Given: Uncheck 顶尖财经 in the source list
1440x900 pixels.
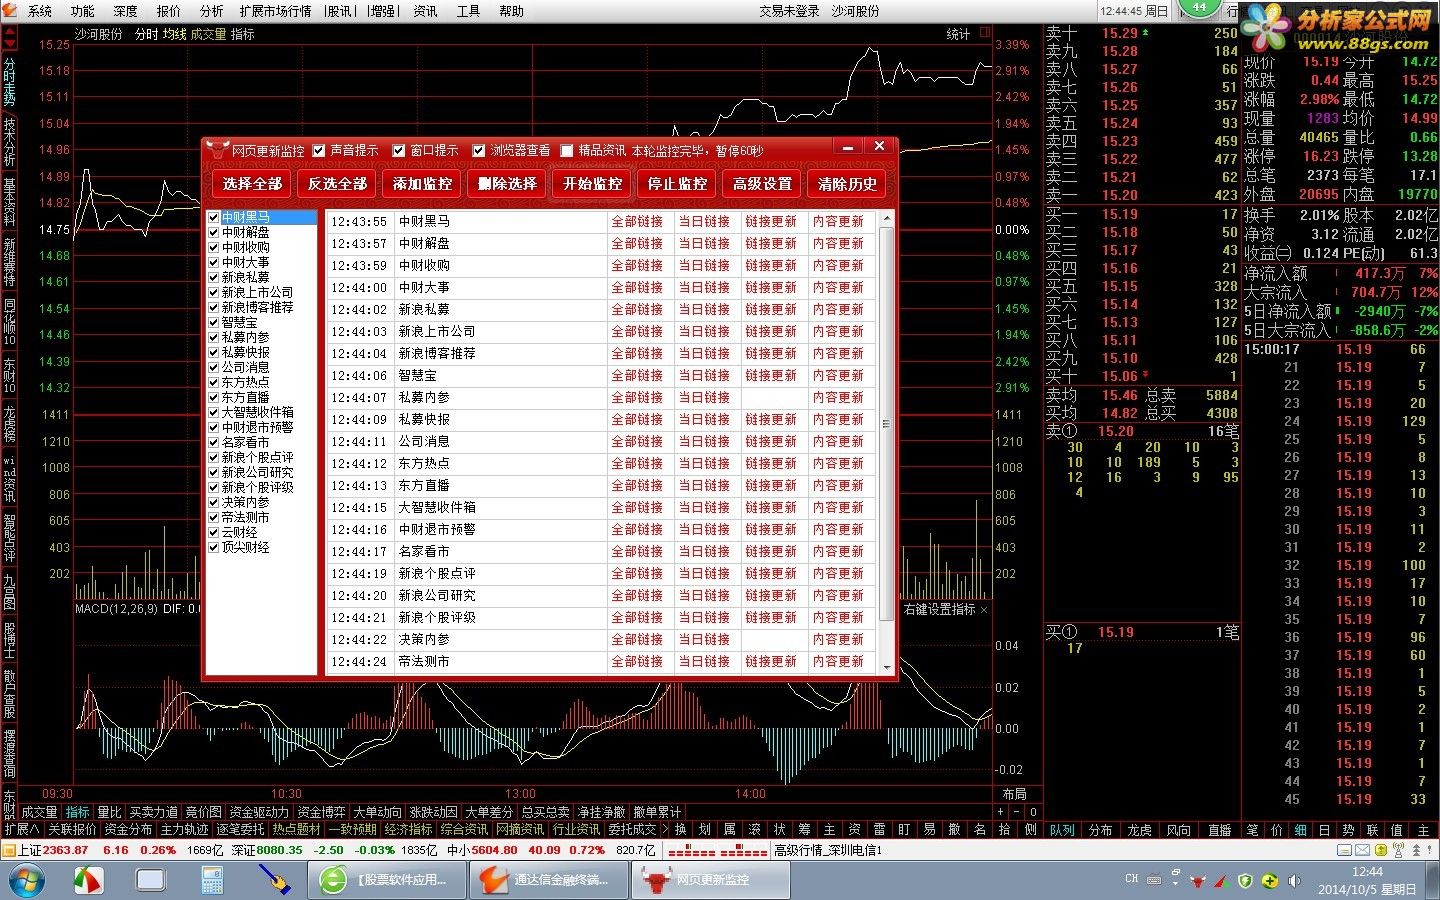Looking at the screenshot, I should pyautogui.click(x=213, y=547).
